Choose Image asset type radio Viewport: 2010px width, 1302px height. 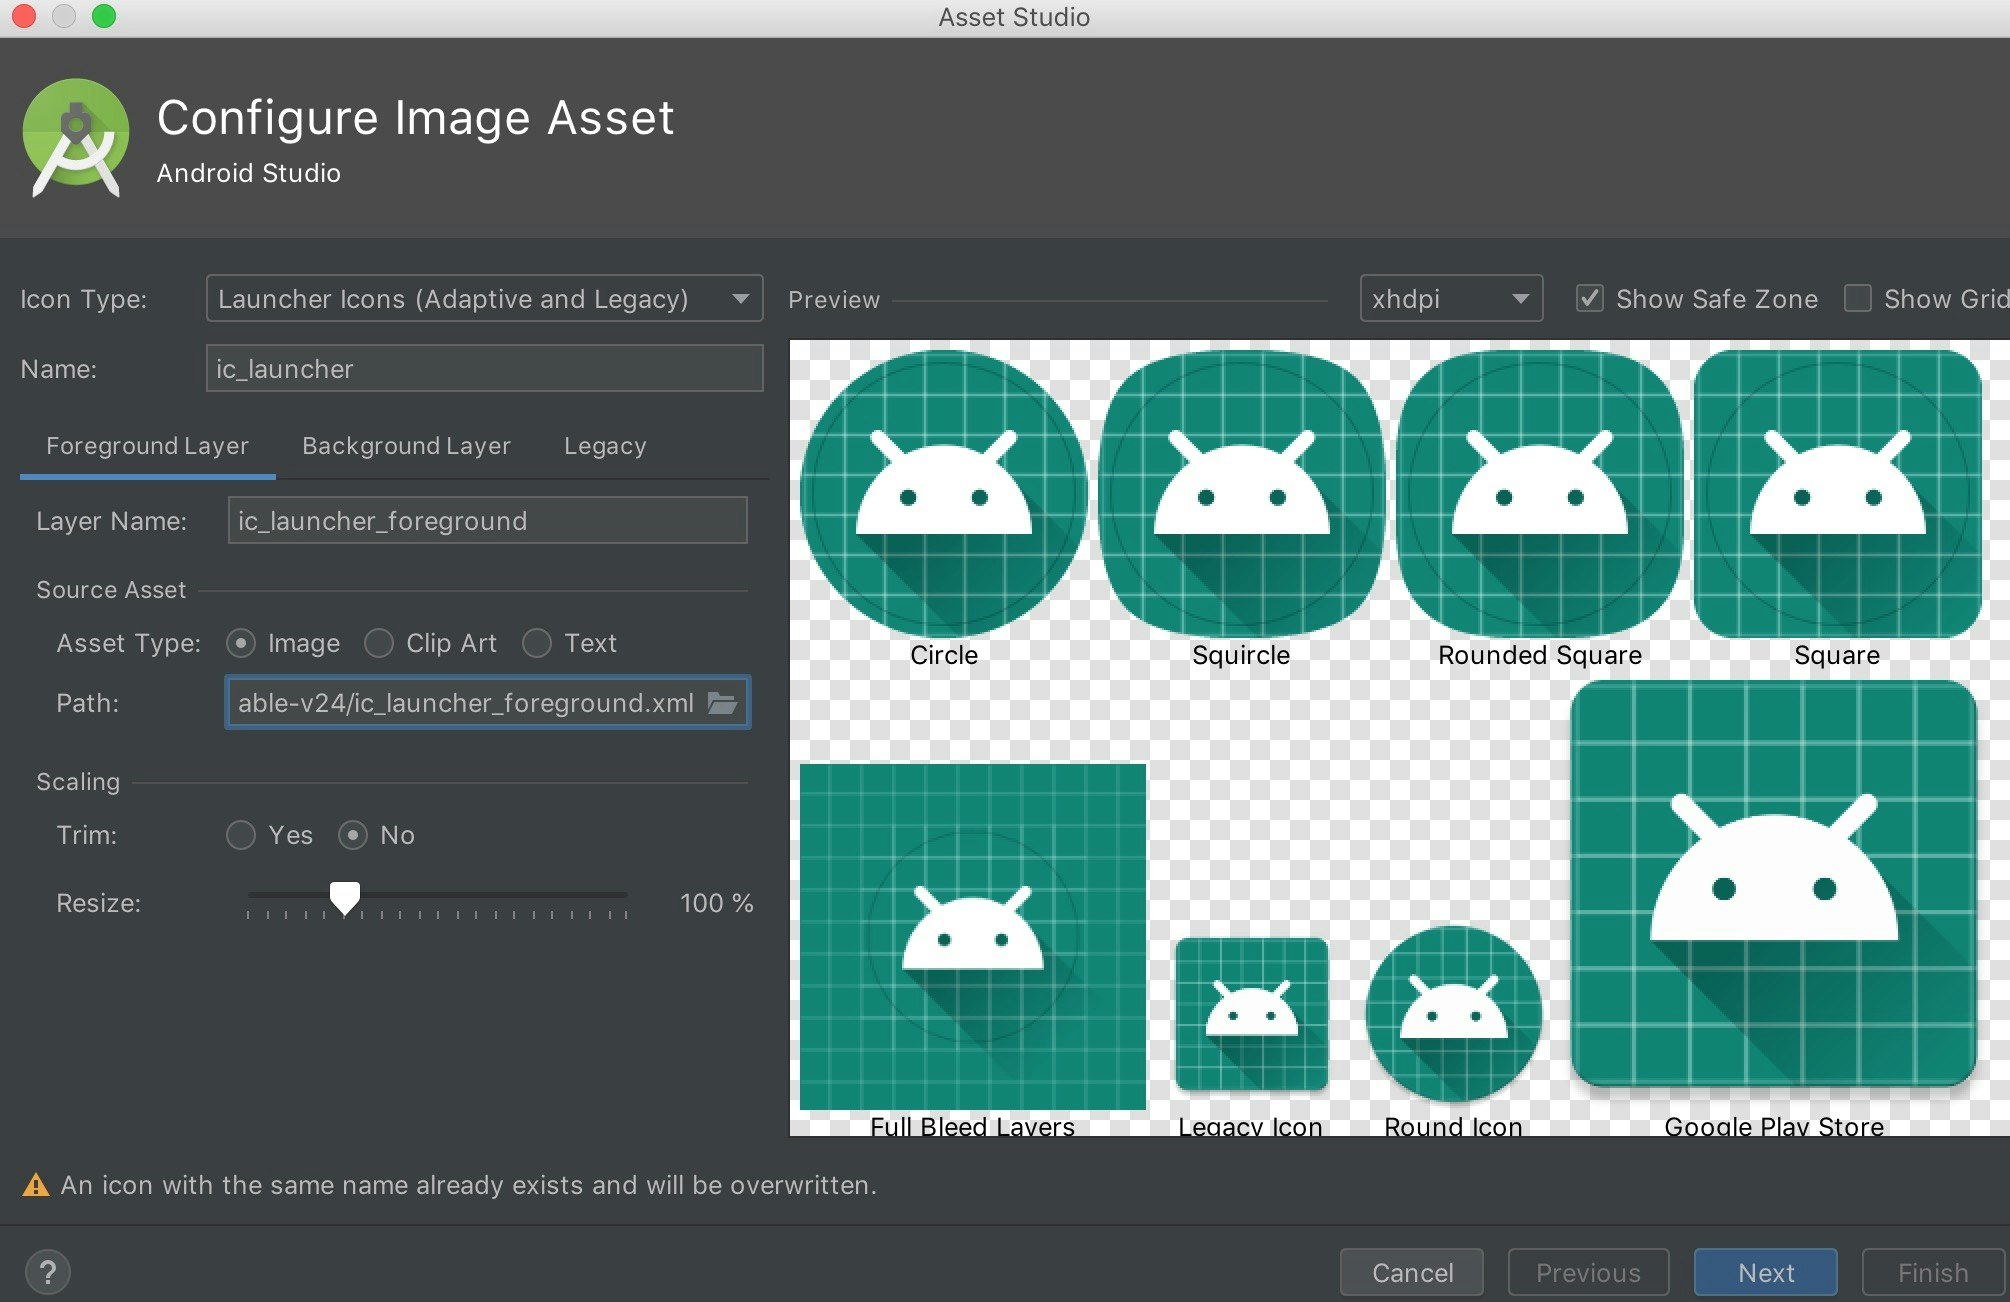point(241,643)
